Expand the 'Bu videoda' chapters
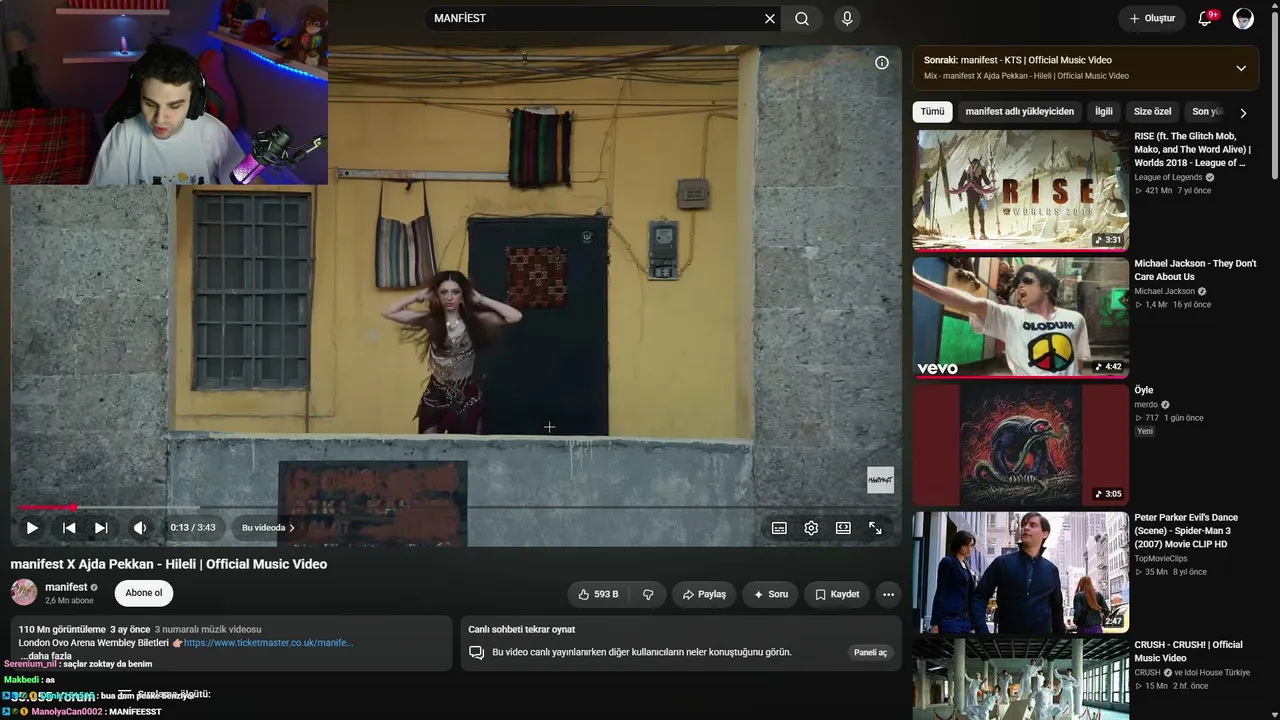Screen dimensions: 1280x720 (x=268, y=528)
